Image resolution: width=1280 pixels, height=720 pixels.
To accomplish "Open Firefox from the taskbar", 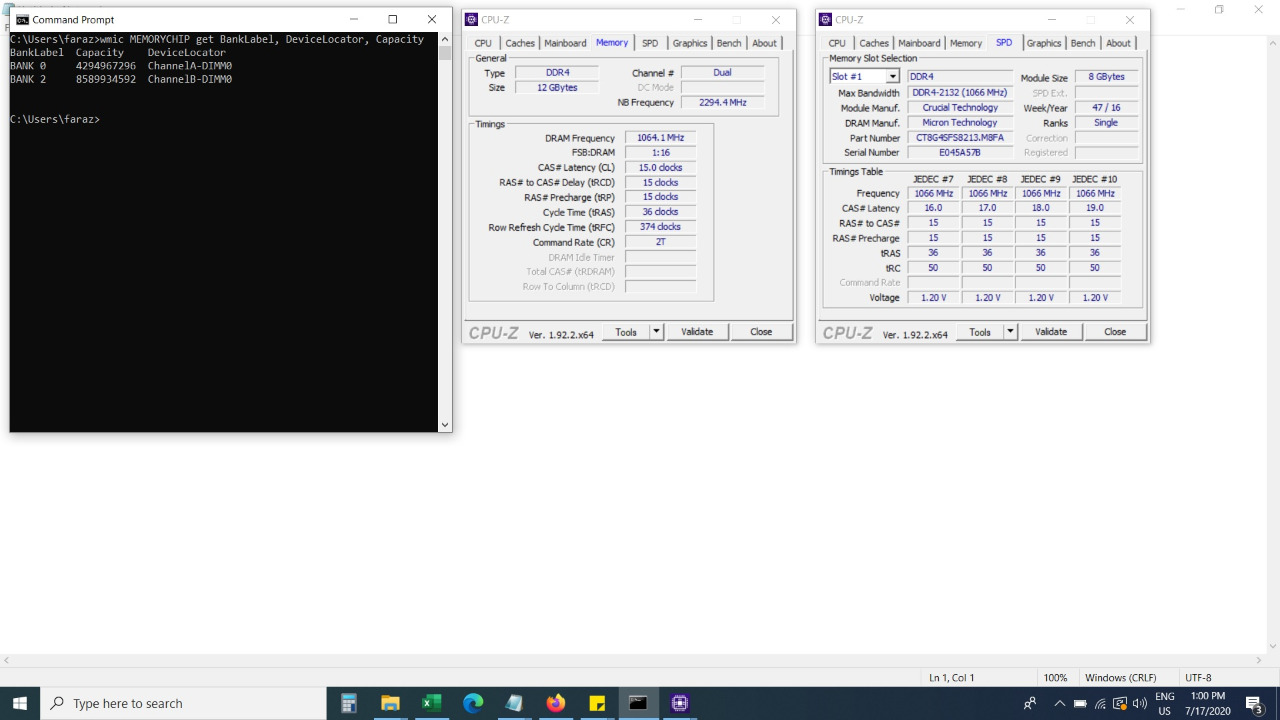I will click(x=555, y=703).
